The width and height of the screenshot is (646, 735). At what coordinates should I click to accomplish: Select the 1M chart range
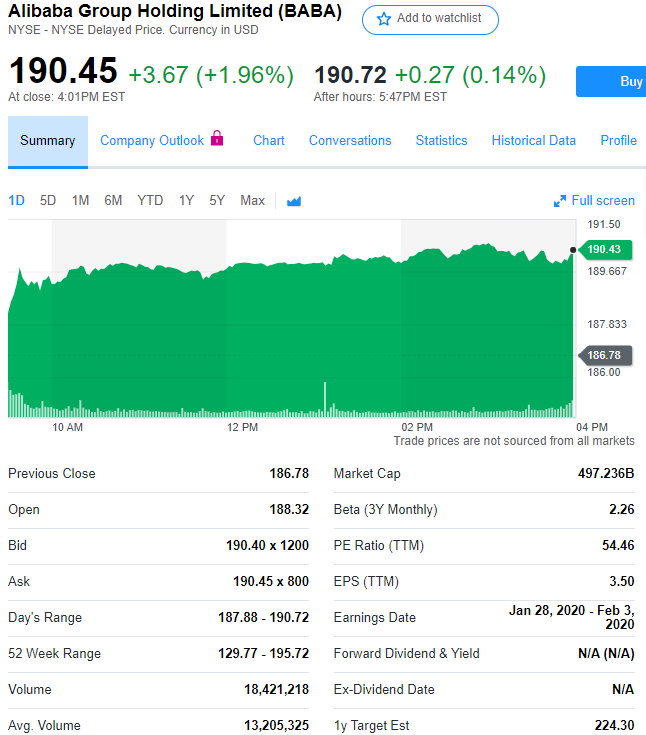(80, 201)
